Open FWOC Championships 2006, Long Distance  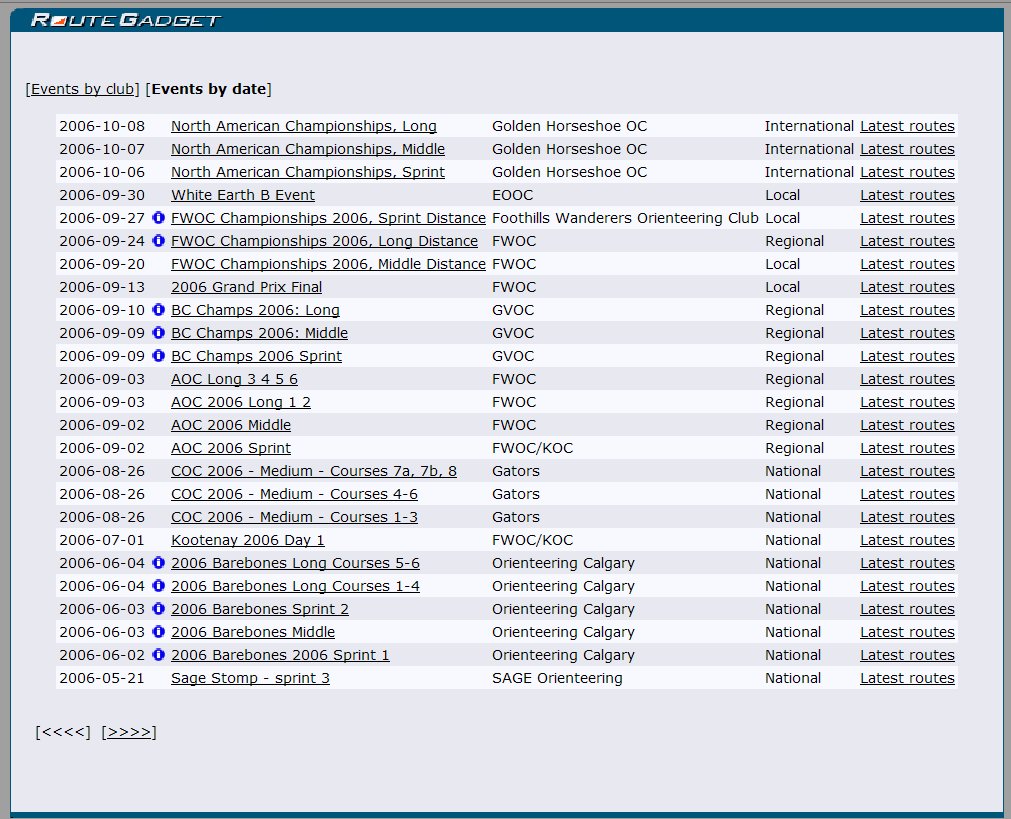tap(324, 241)
